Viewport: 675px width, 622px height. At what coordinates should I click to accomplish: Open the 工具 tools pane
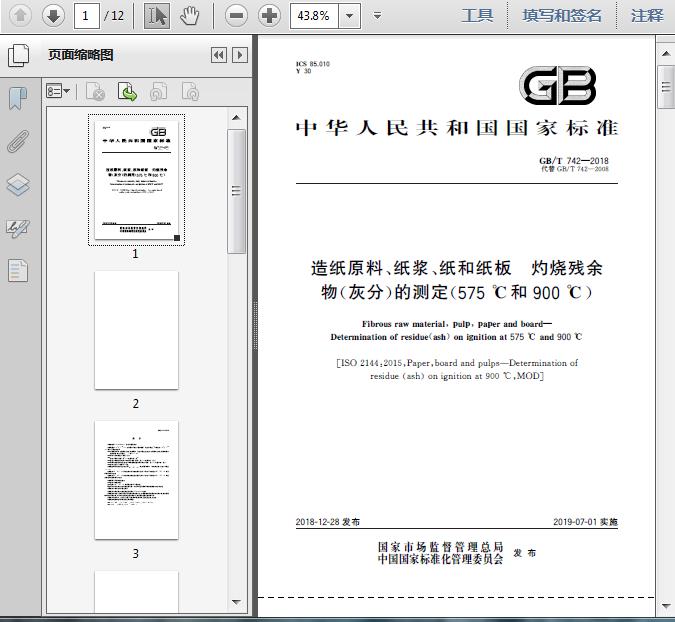[477, 16]
